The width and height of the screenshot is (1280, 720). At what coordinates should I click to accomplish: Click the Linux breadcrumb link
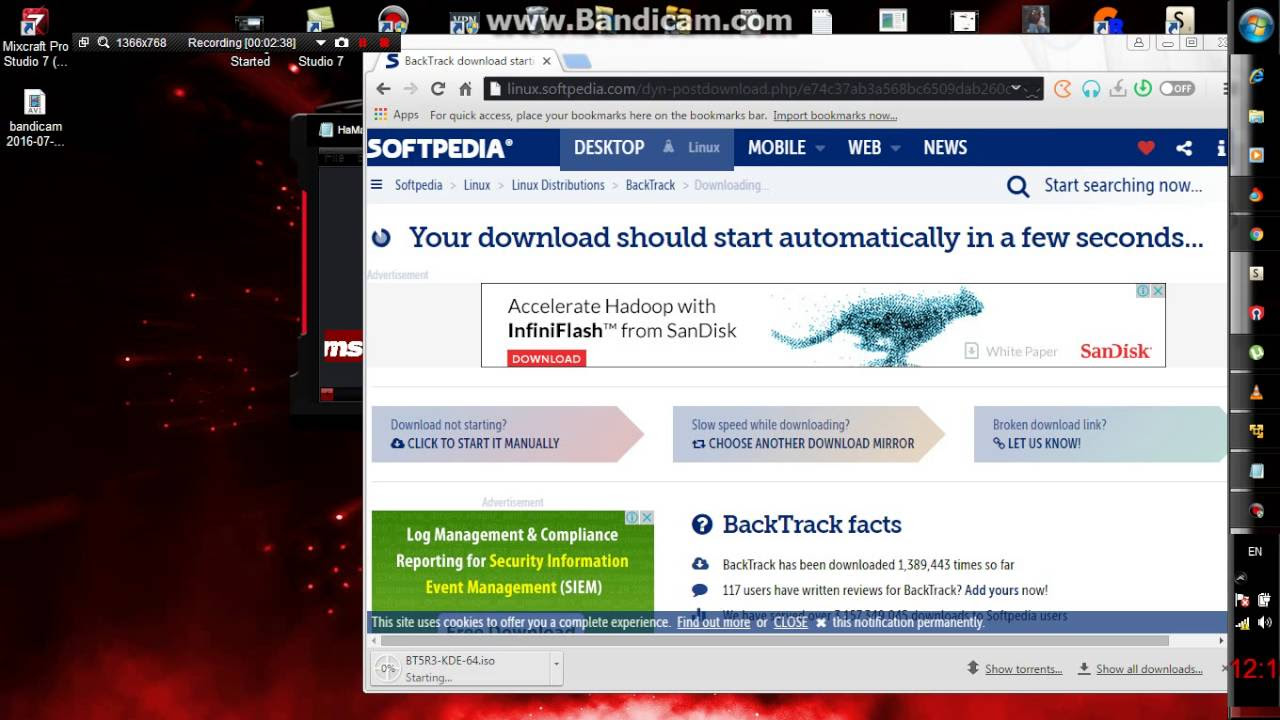477,185
